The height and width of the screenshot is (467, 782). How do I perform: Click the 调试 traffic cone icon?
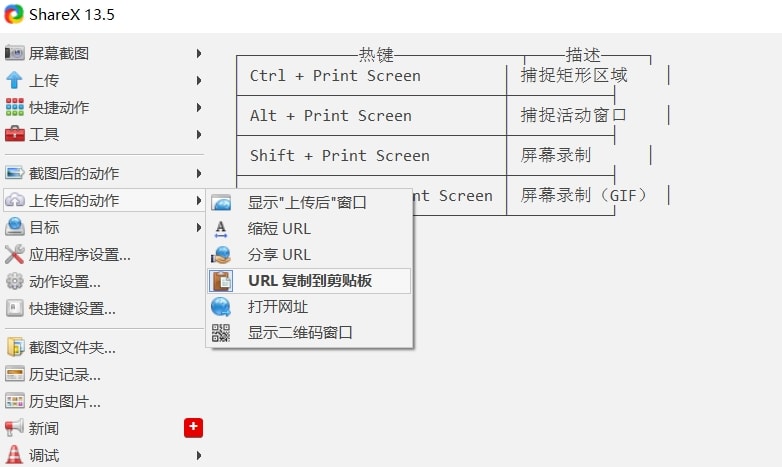[x=14, y=455]
